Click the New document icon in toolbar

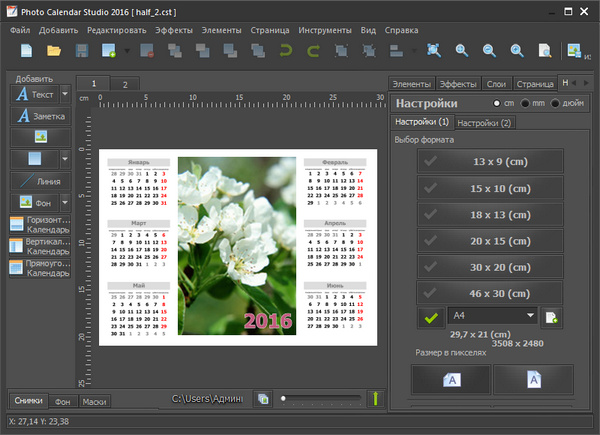pyautogui.click(x=25, y=50)
